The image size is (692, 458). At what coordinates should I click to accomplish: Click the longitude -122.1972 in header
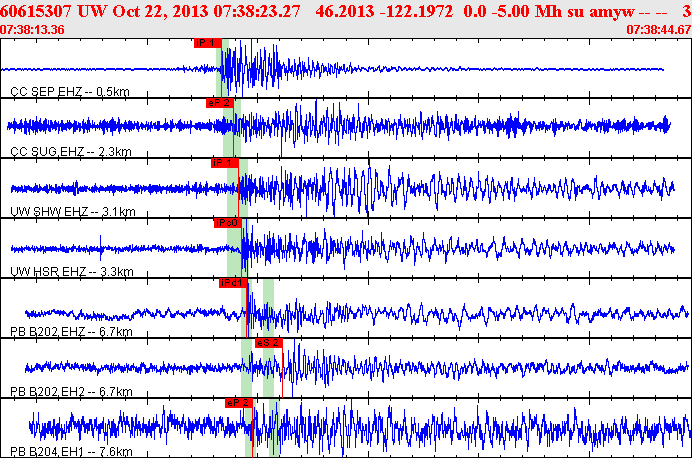pyautogui.click(x=416, y=11)
